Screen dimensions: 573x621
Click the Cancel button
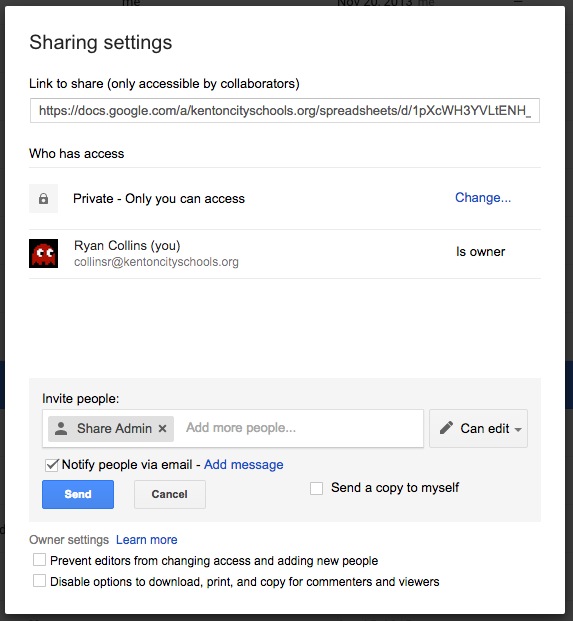[x=170, y=494]
